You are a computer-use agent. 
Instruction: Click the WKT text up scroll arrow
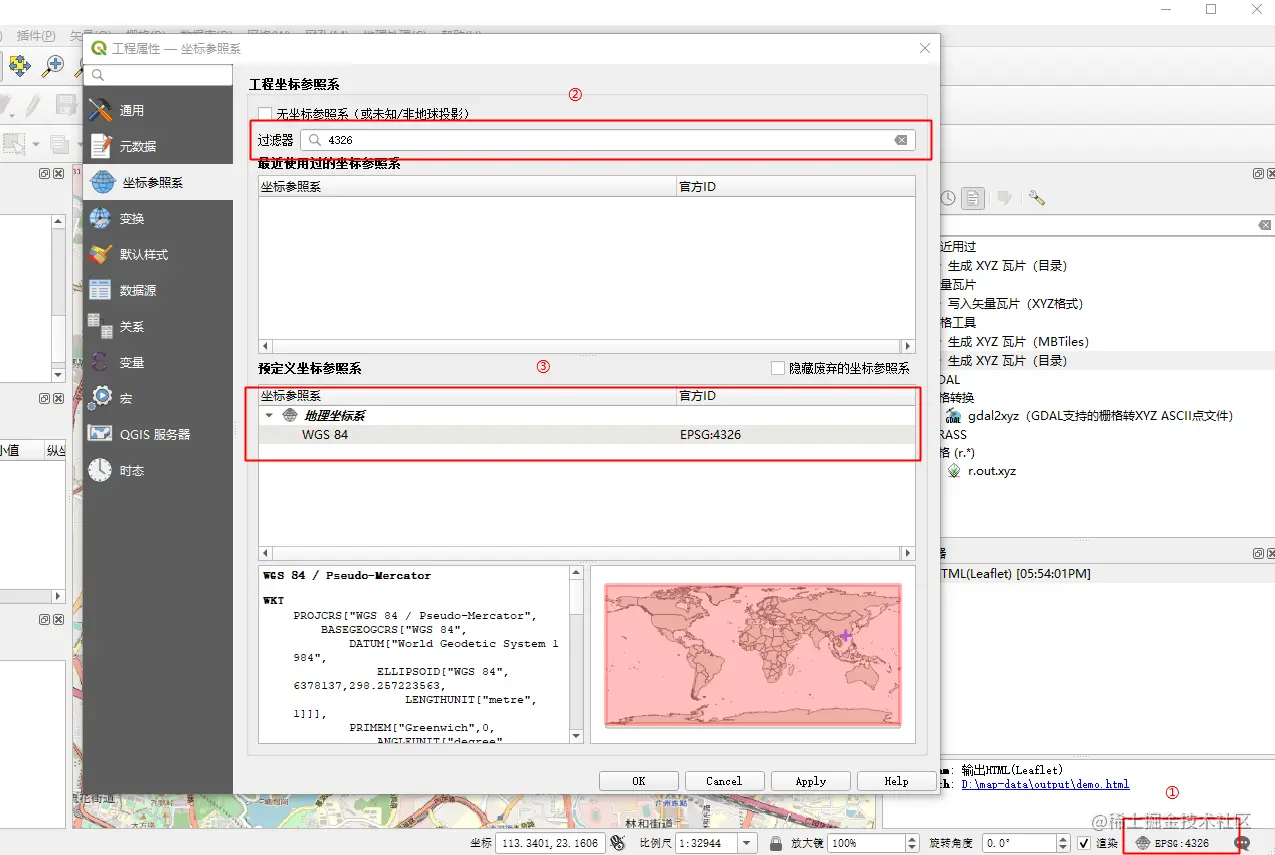tap(576, 574)
